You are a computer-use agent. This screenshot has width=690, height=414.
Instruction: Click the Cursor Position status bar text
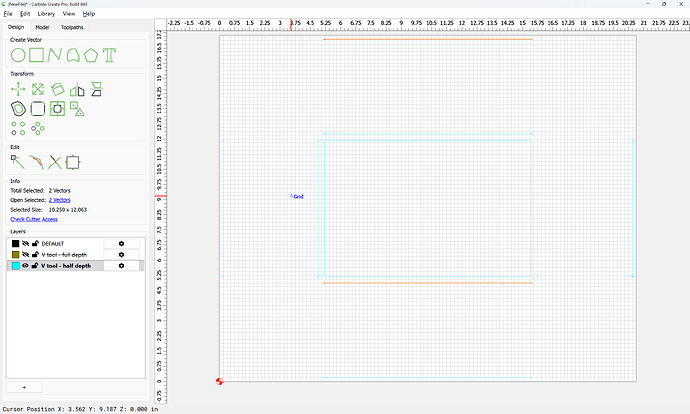[81, 409]
